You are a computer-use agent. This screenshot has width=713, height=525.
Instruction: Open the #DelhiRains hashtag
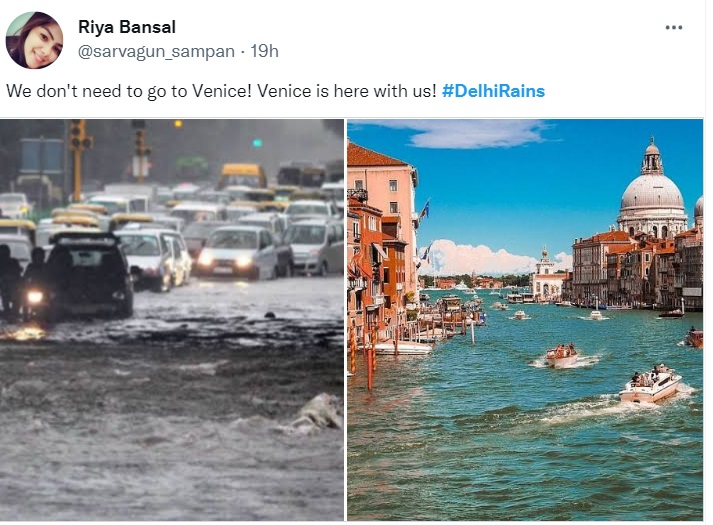point(493,91)
